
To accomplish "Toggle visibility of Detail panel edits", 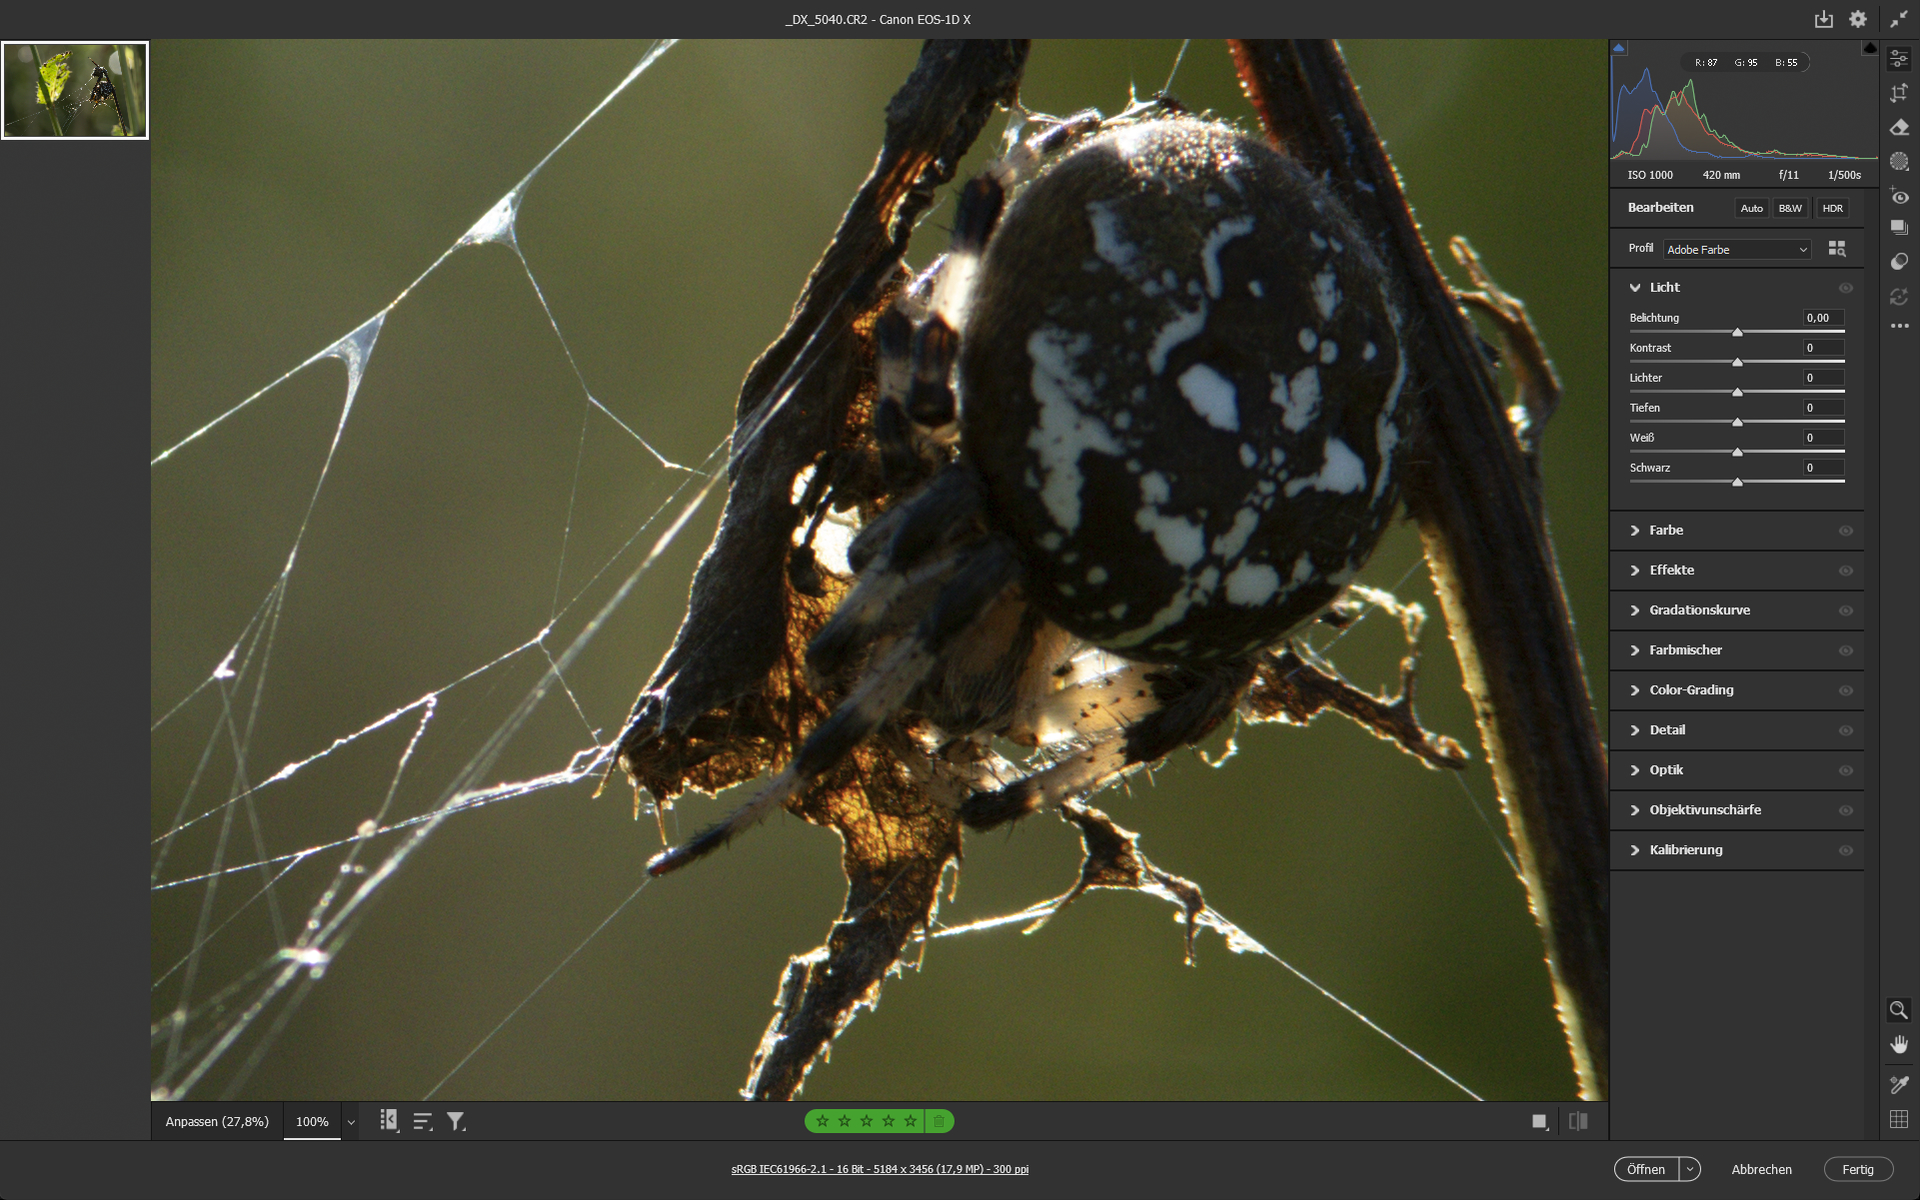I will (x=1845, y=731).
